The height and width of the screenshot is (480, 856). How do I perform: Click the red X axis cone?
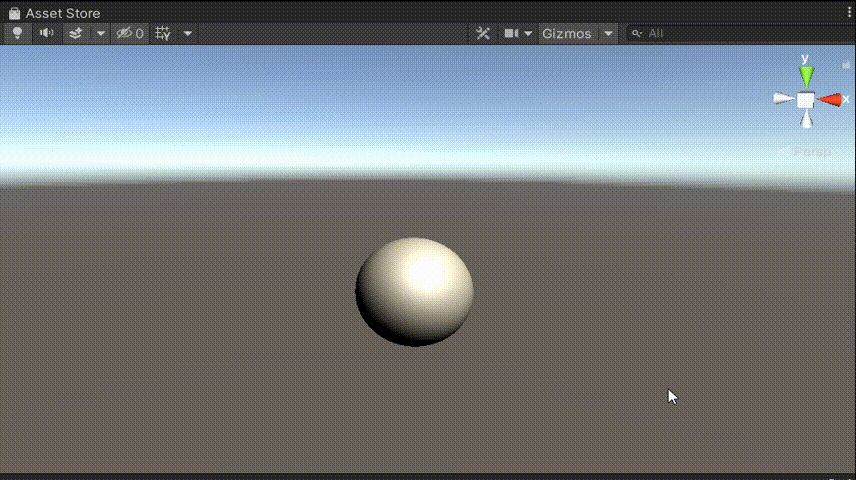[x=829, y=99]
